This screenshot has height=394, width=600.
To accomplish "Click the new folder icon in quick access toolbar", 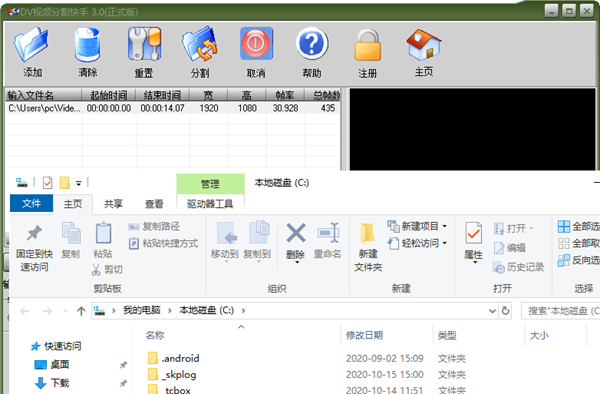I will point(65,183).
